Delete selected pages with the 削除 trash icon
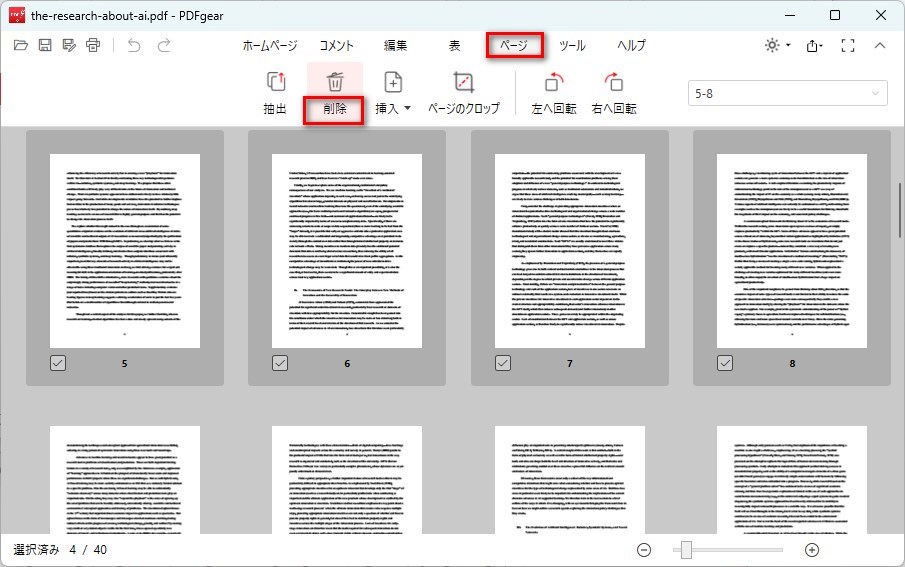Viewport: 905px width, 567px height. pos(335,82)
